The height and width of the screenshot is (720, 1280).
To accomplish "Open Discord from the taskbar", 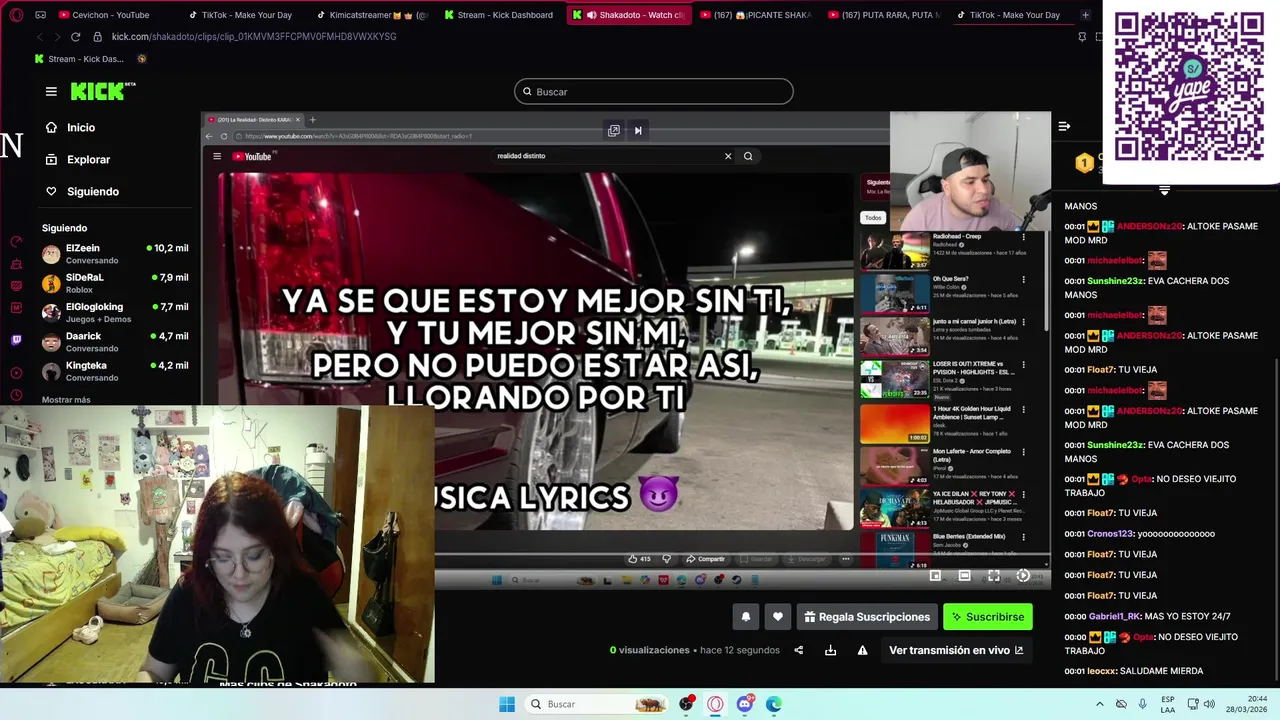I will coord(744,704).
